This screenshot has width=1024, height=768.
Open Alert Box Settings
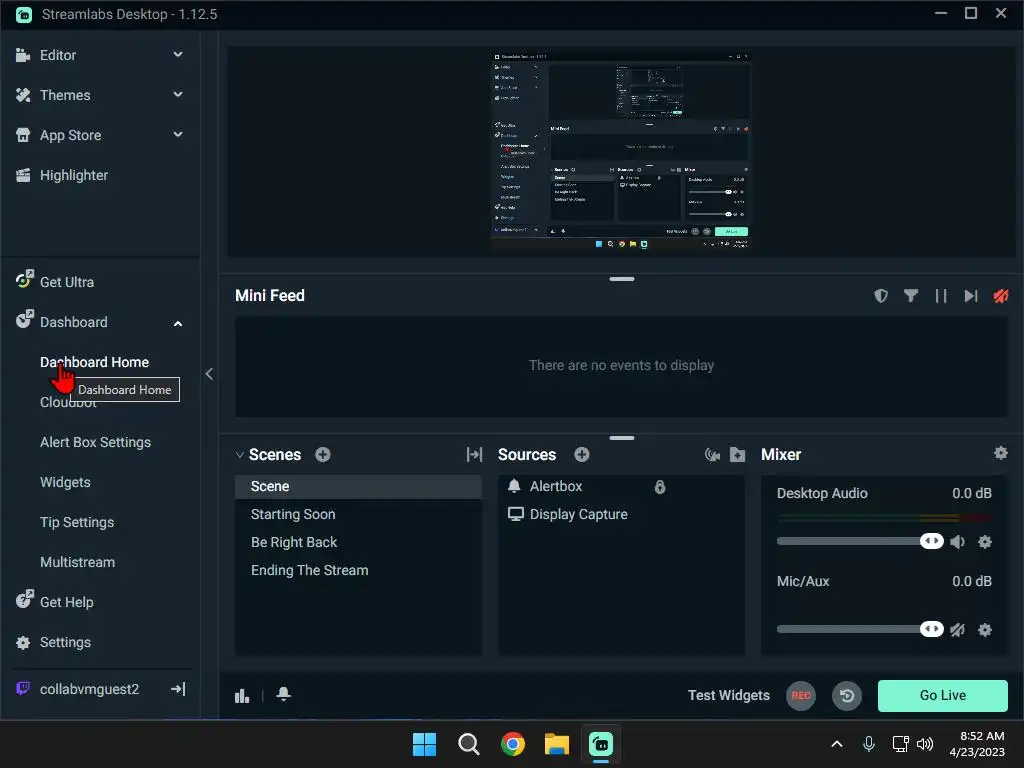95,442
